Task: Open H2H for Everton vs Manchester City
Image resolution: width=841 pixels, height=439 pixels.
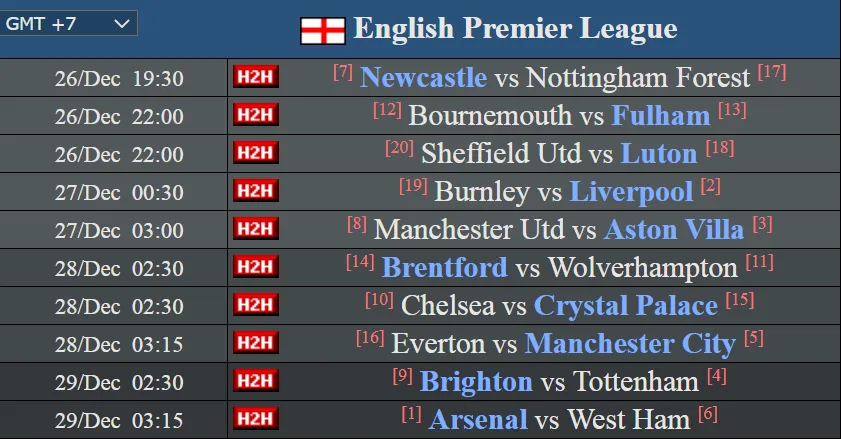Action: tap(256, 343)
